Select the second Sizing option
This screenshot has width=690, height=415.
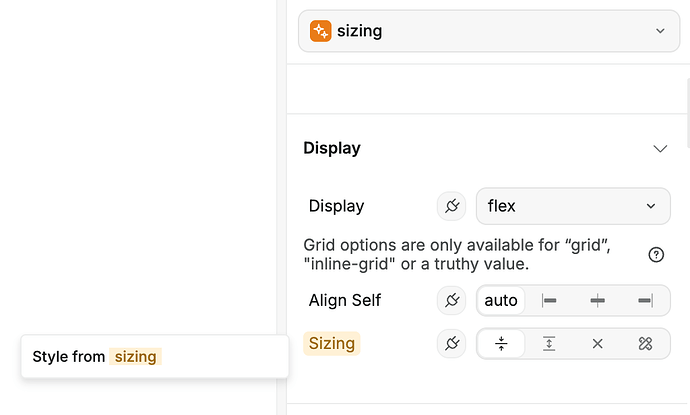coord(549,344)
